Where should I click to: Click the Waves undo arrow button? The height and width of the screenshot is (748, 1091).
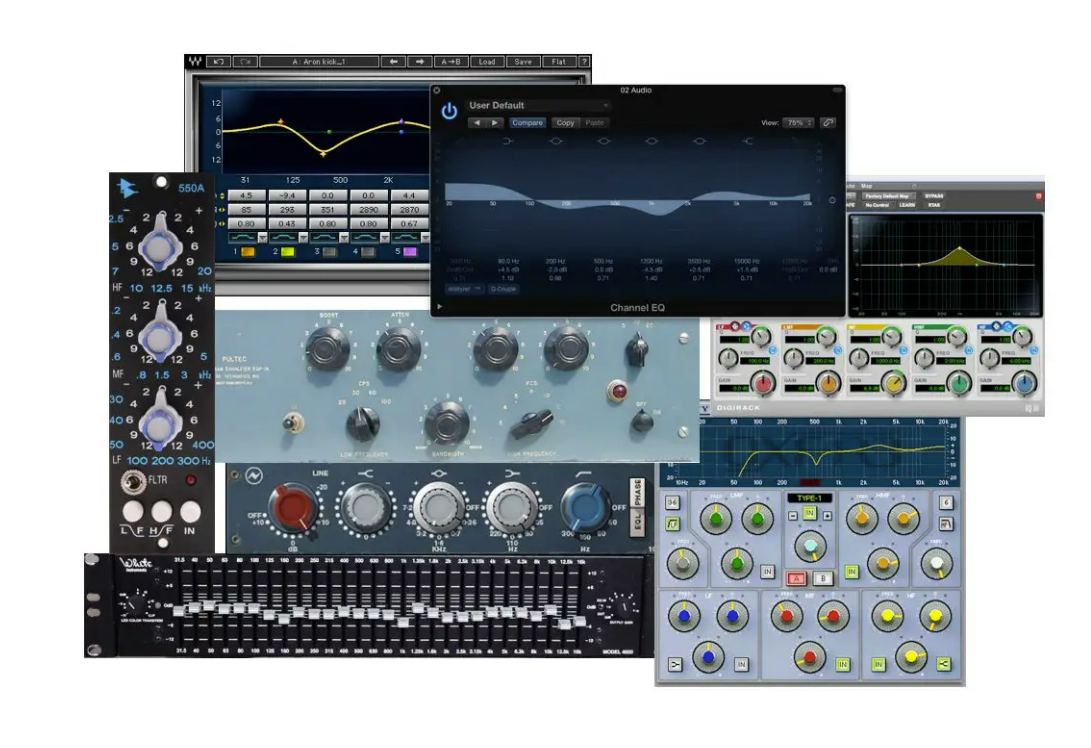pos(218,62)
